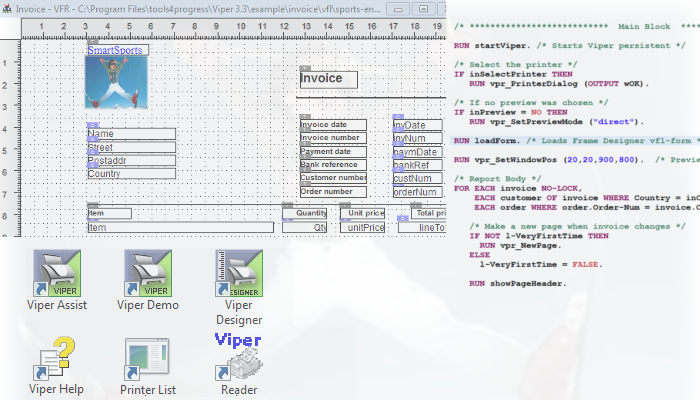The width and height of the screenshot is (700, 400).
Task: Select the lineTo detail field
Action: [422, 227]
